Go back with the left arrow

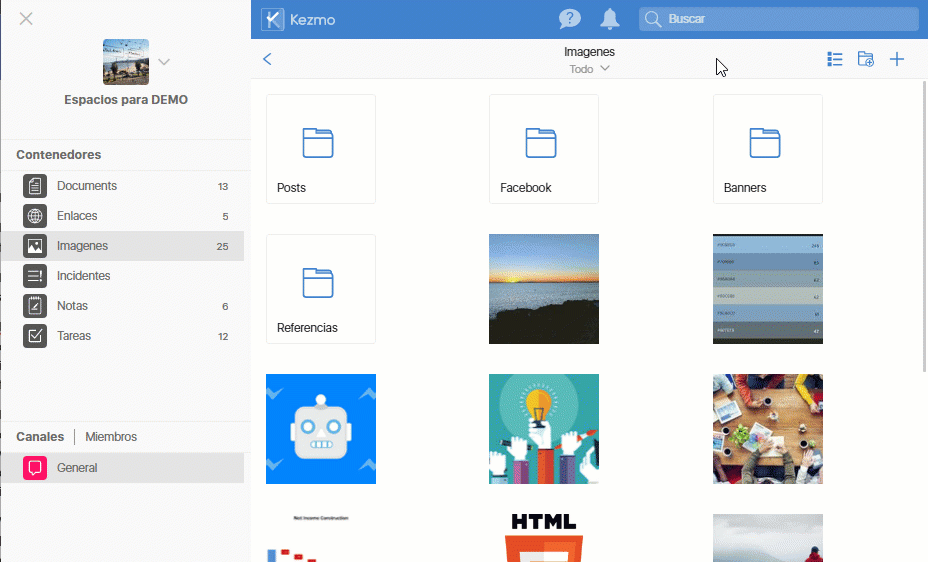click(267, 59)
